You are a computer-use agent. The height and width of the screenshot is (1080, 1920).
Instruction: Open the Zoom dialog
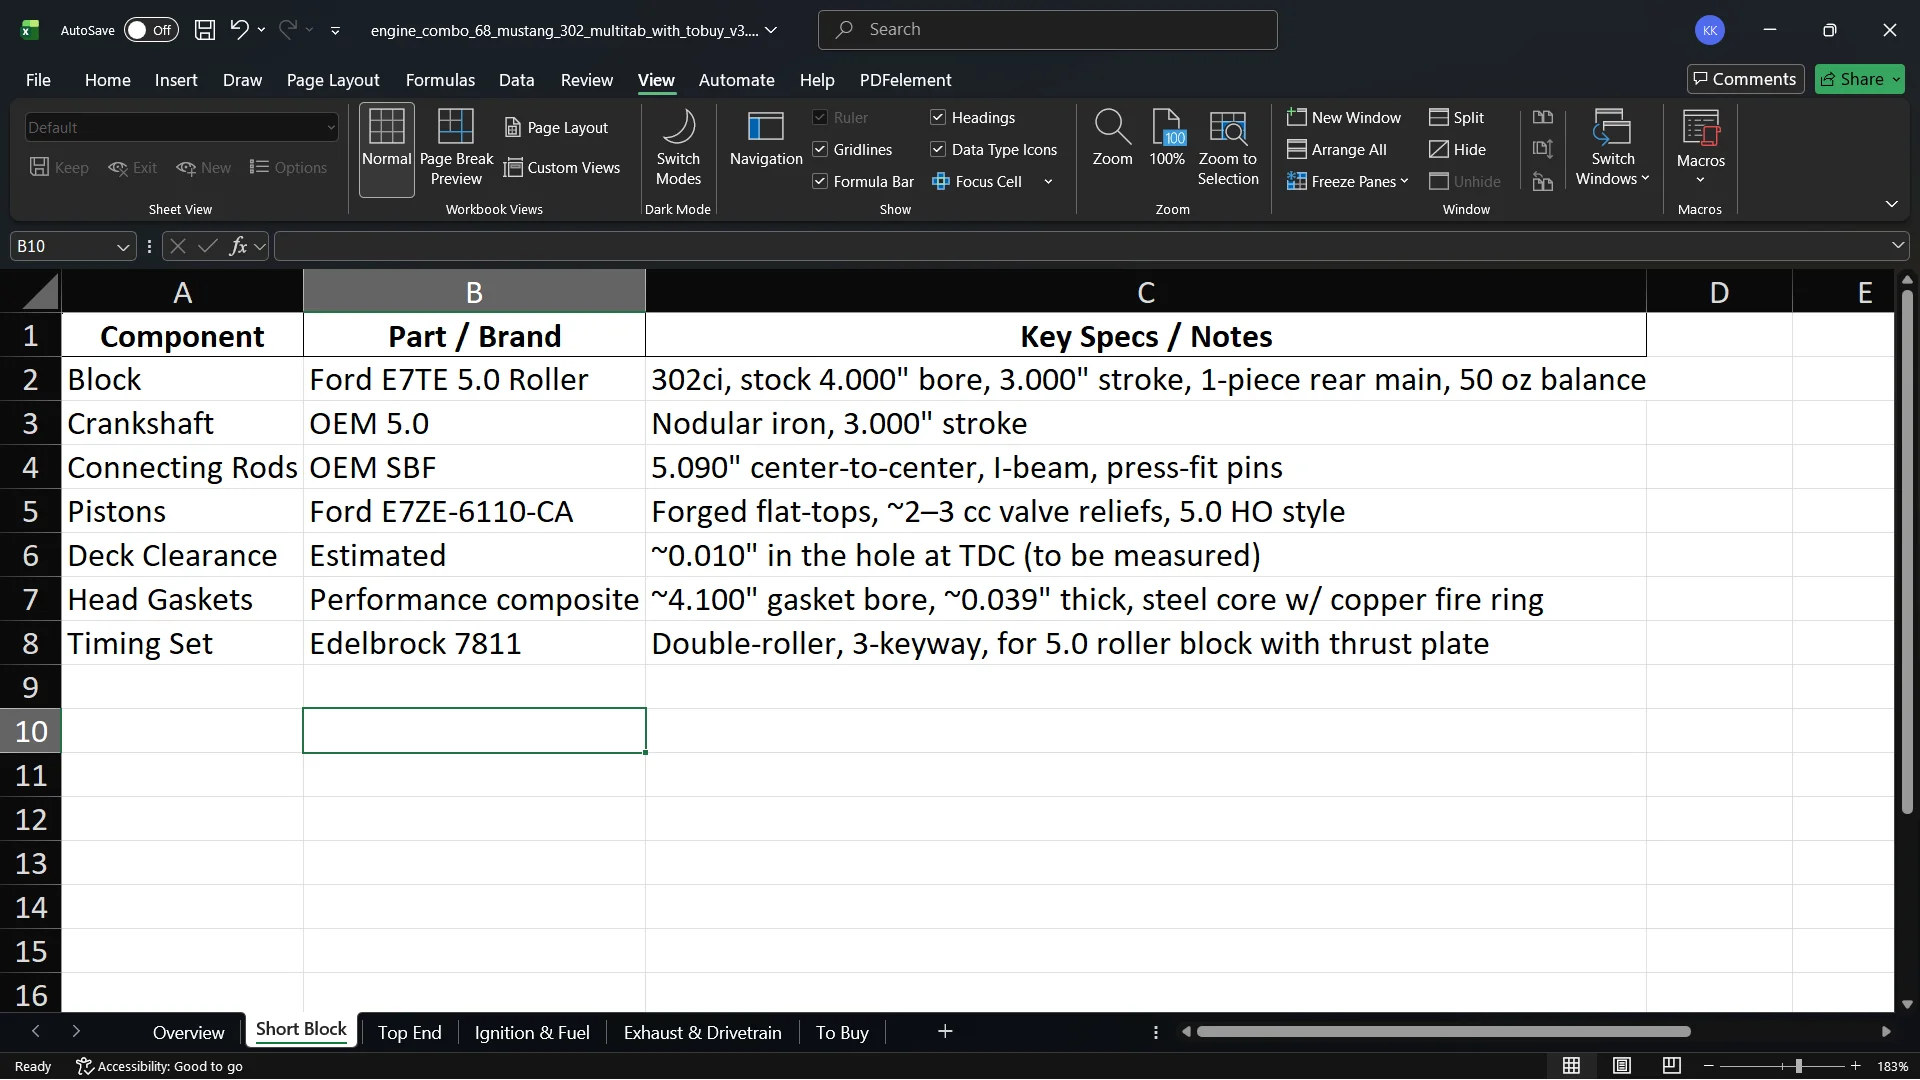tap(1112, 139)
